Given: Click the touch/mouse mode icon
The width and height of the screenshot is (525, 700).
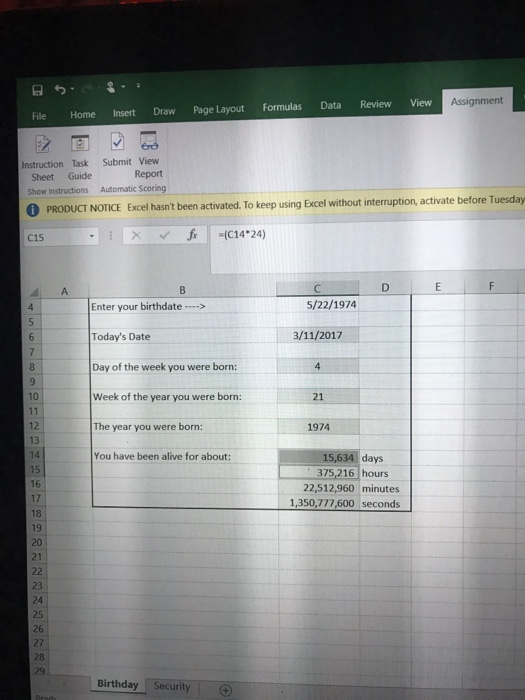Looking at the screenshot, I should [x=111, y=87].
